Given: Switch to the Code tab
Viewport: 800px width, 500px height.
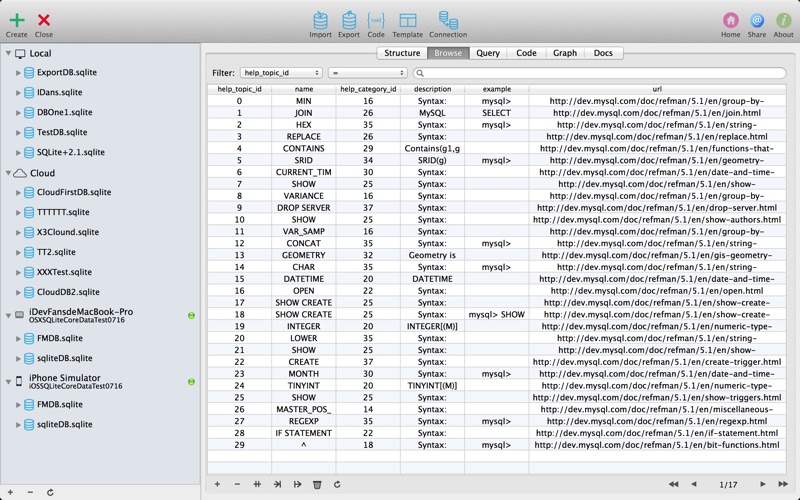Looking at the screenshot, I should [526, 53].
